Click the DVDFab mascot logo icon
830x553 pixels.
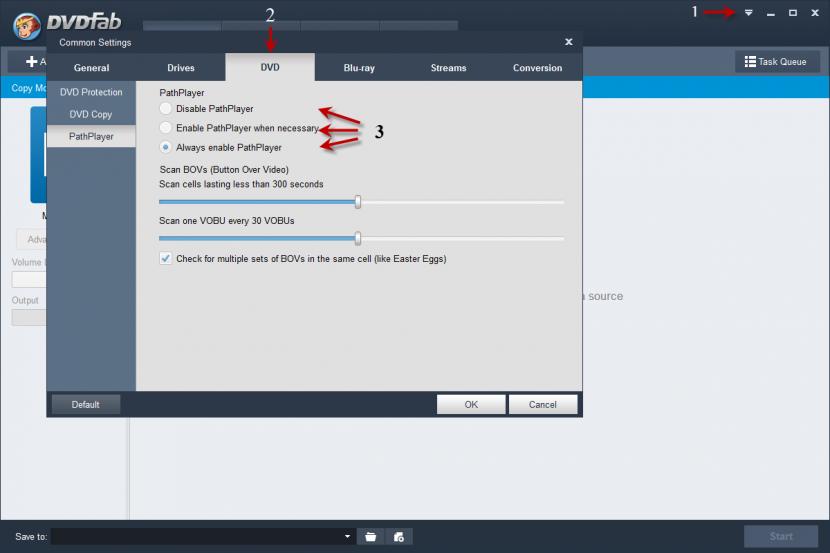coord(26,25)
